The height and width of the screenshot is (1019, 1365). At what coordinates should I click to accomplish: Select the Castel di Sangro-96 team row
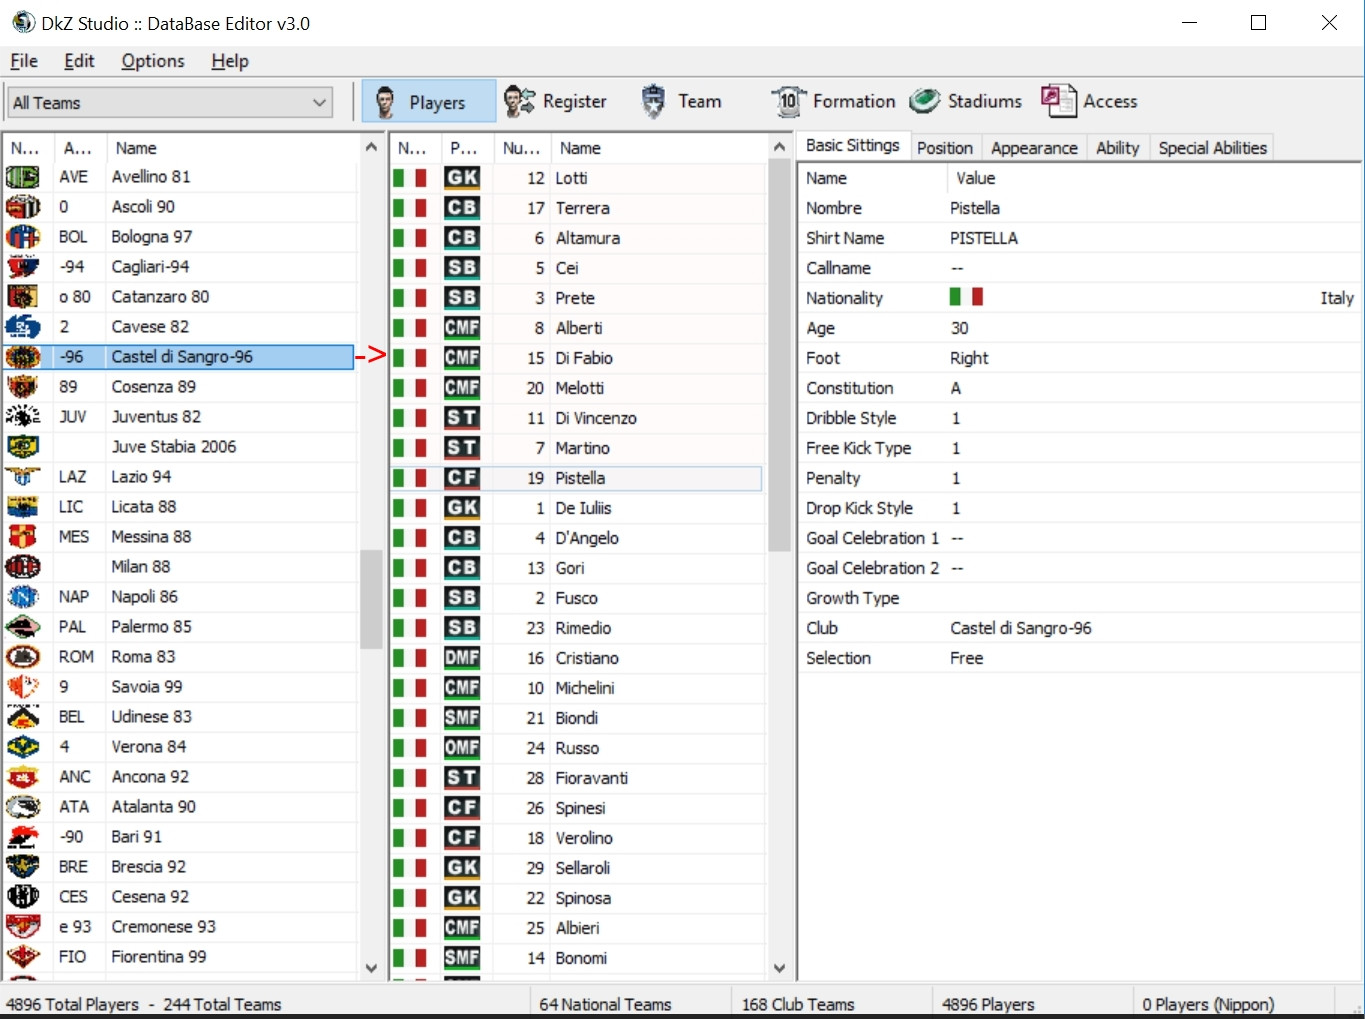coord(180,357)
